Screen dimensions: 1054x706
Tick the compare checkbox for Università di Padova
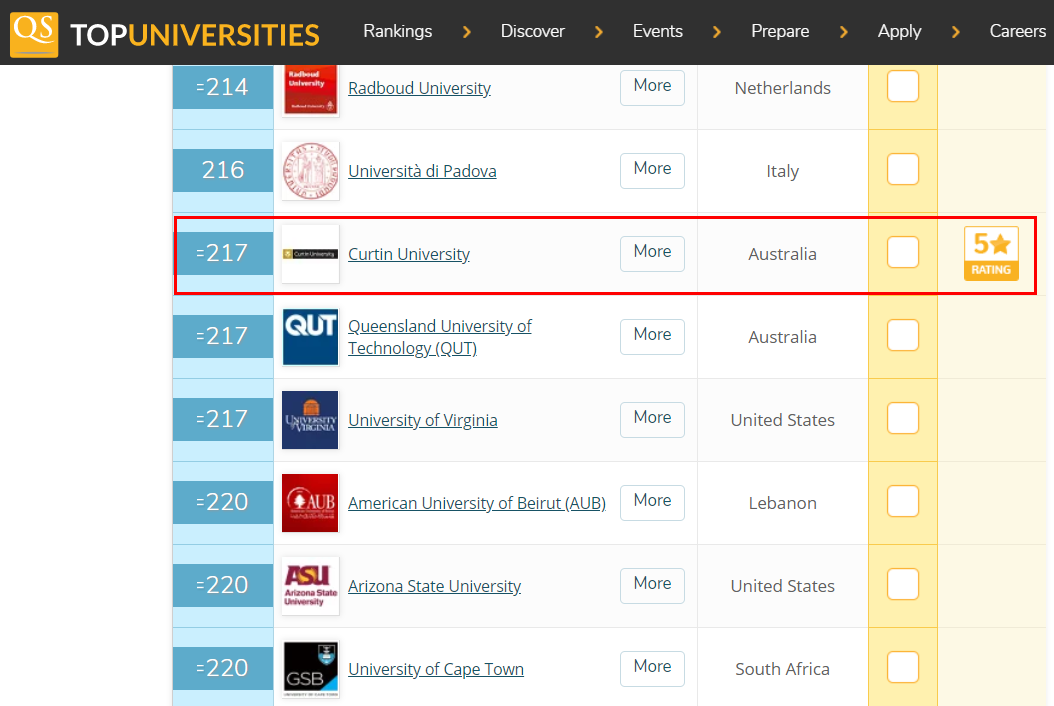click(x=903, y=169)
